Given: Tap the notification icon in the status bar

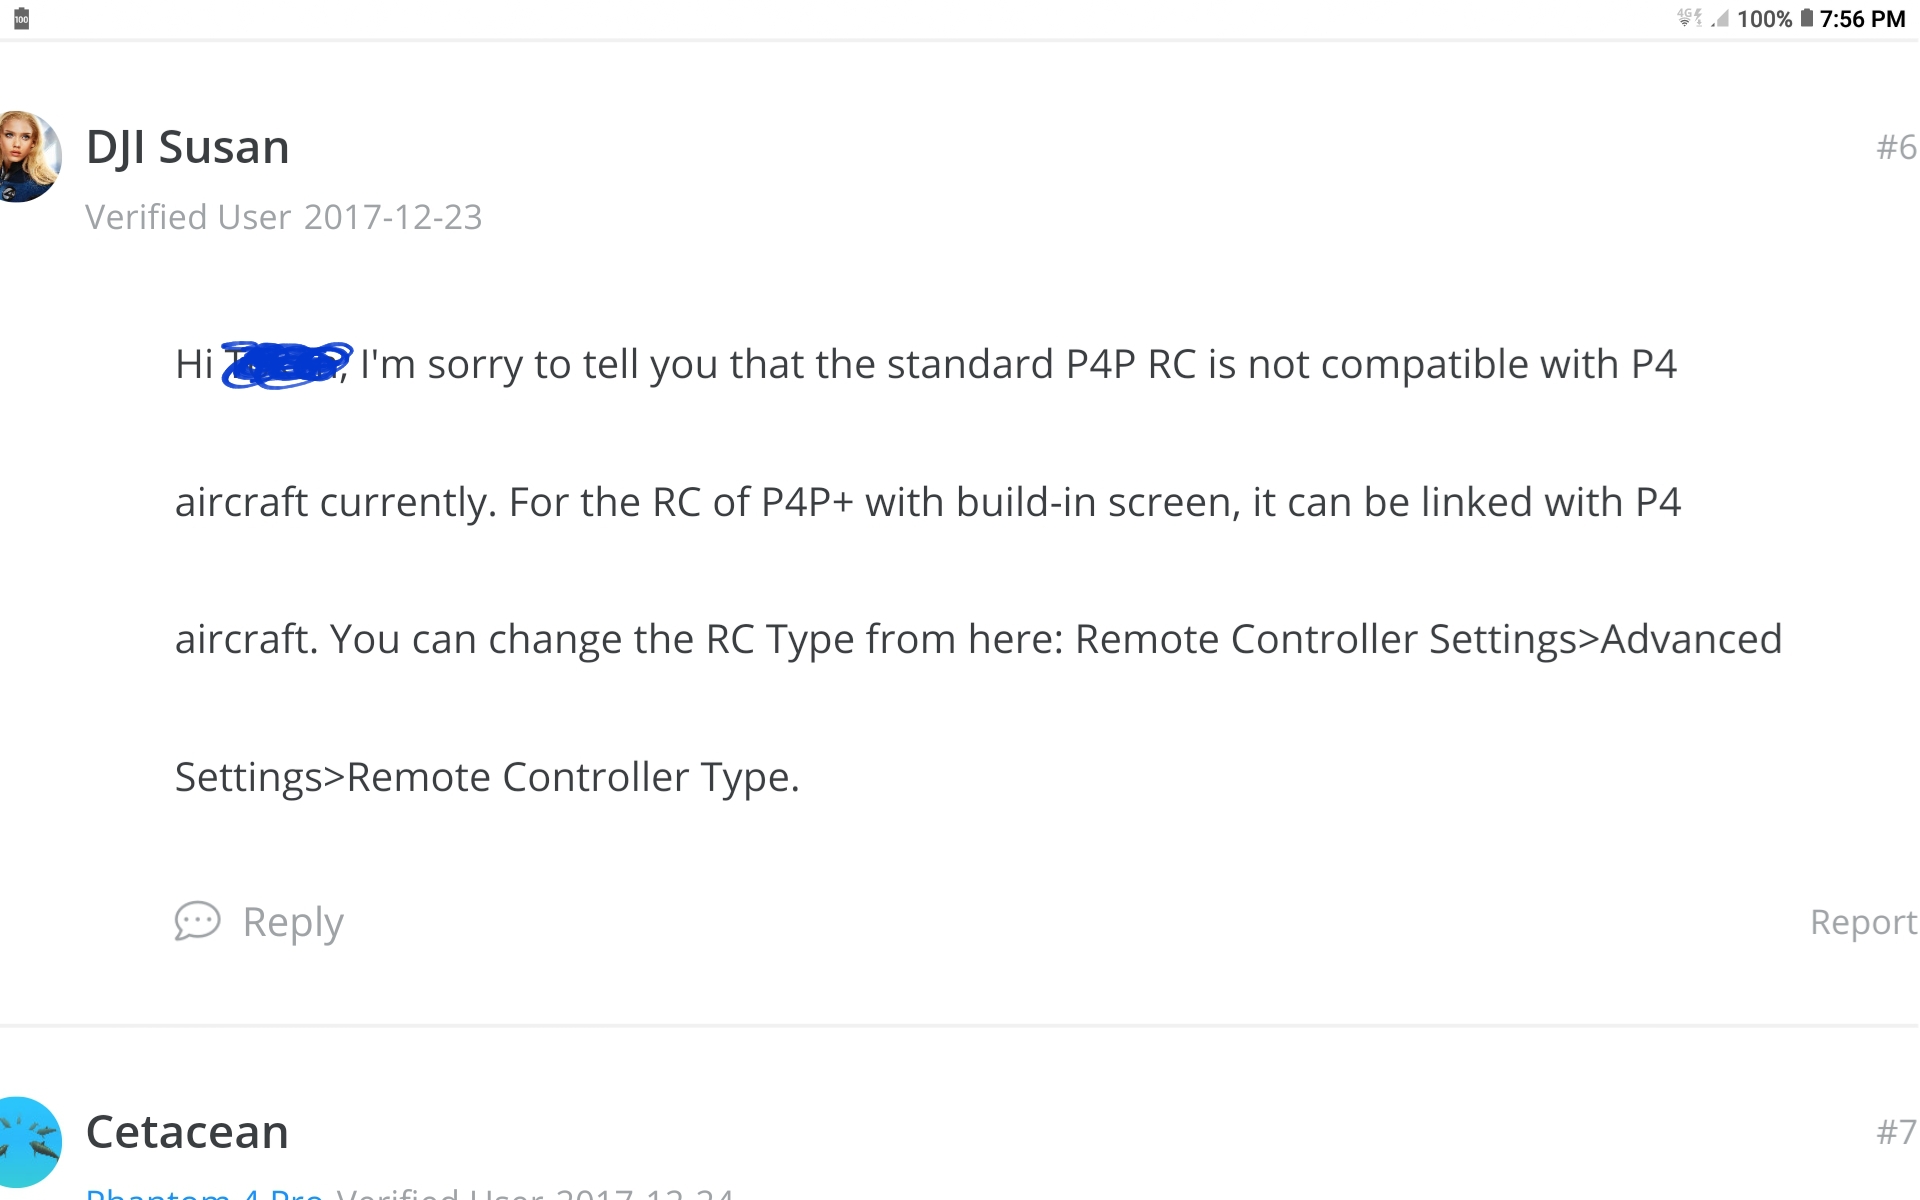Looking at the screenshot, I should point(21,18).
